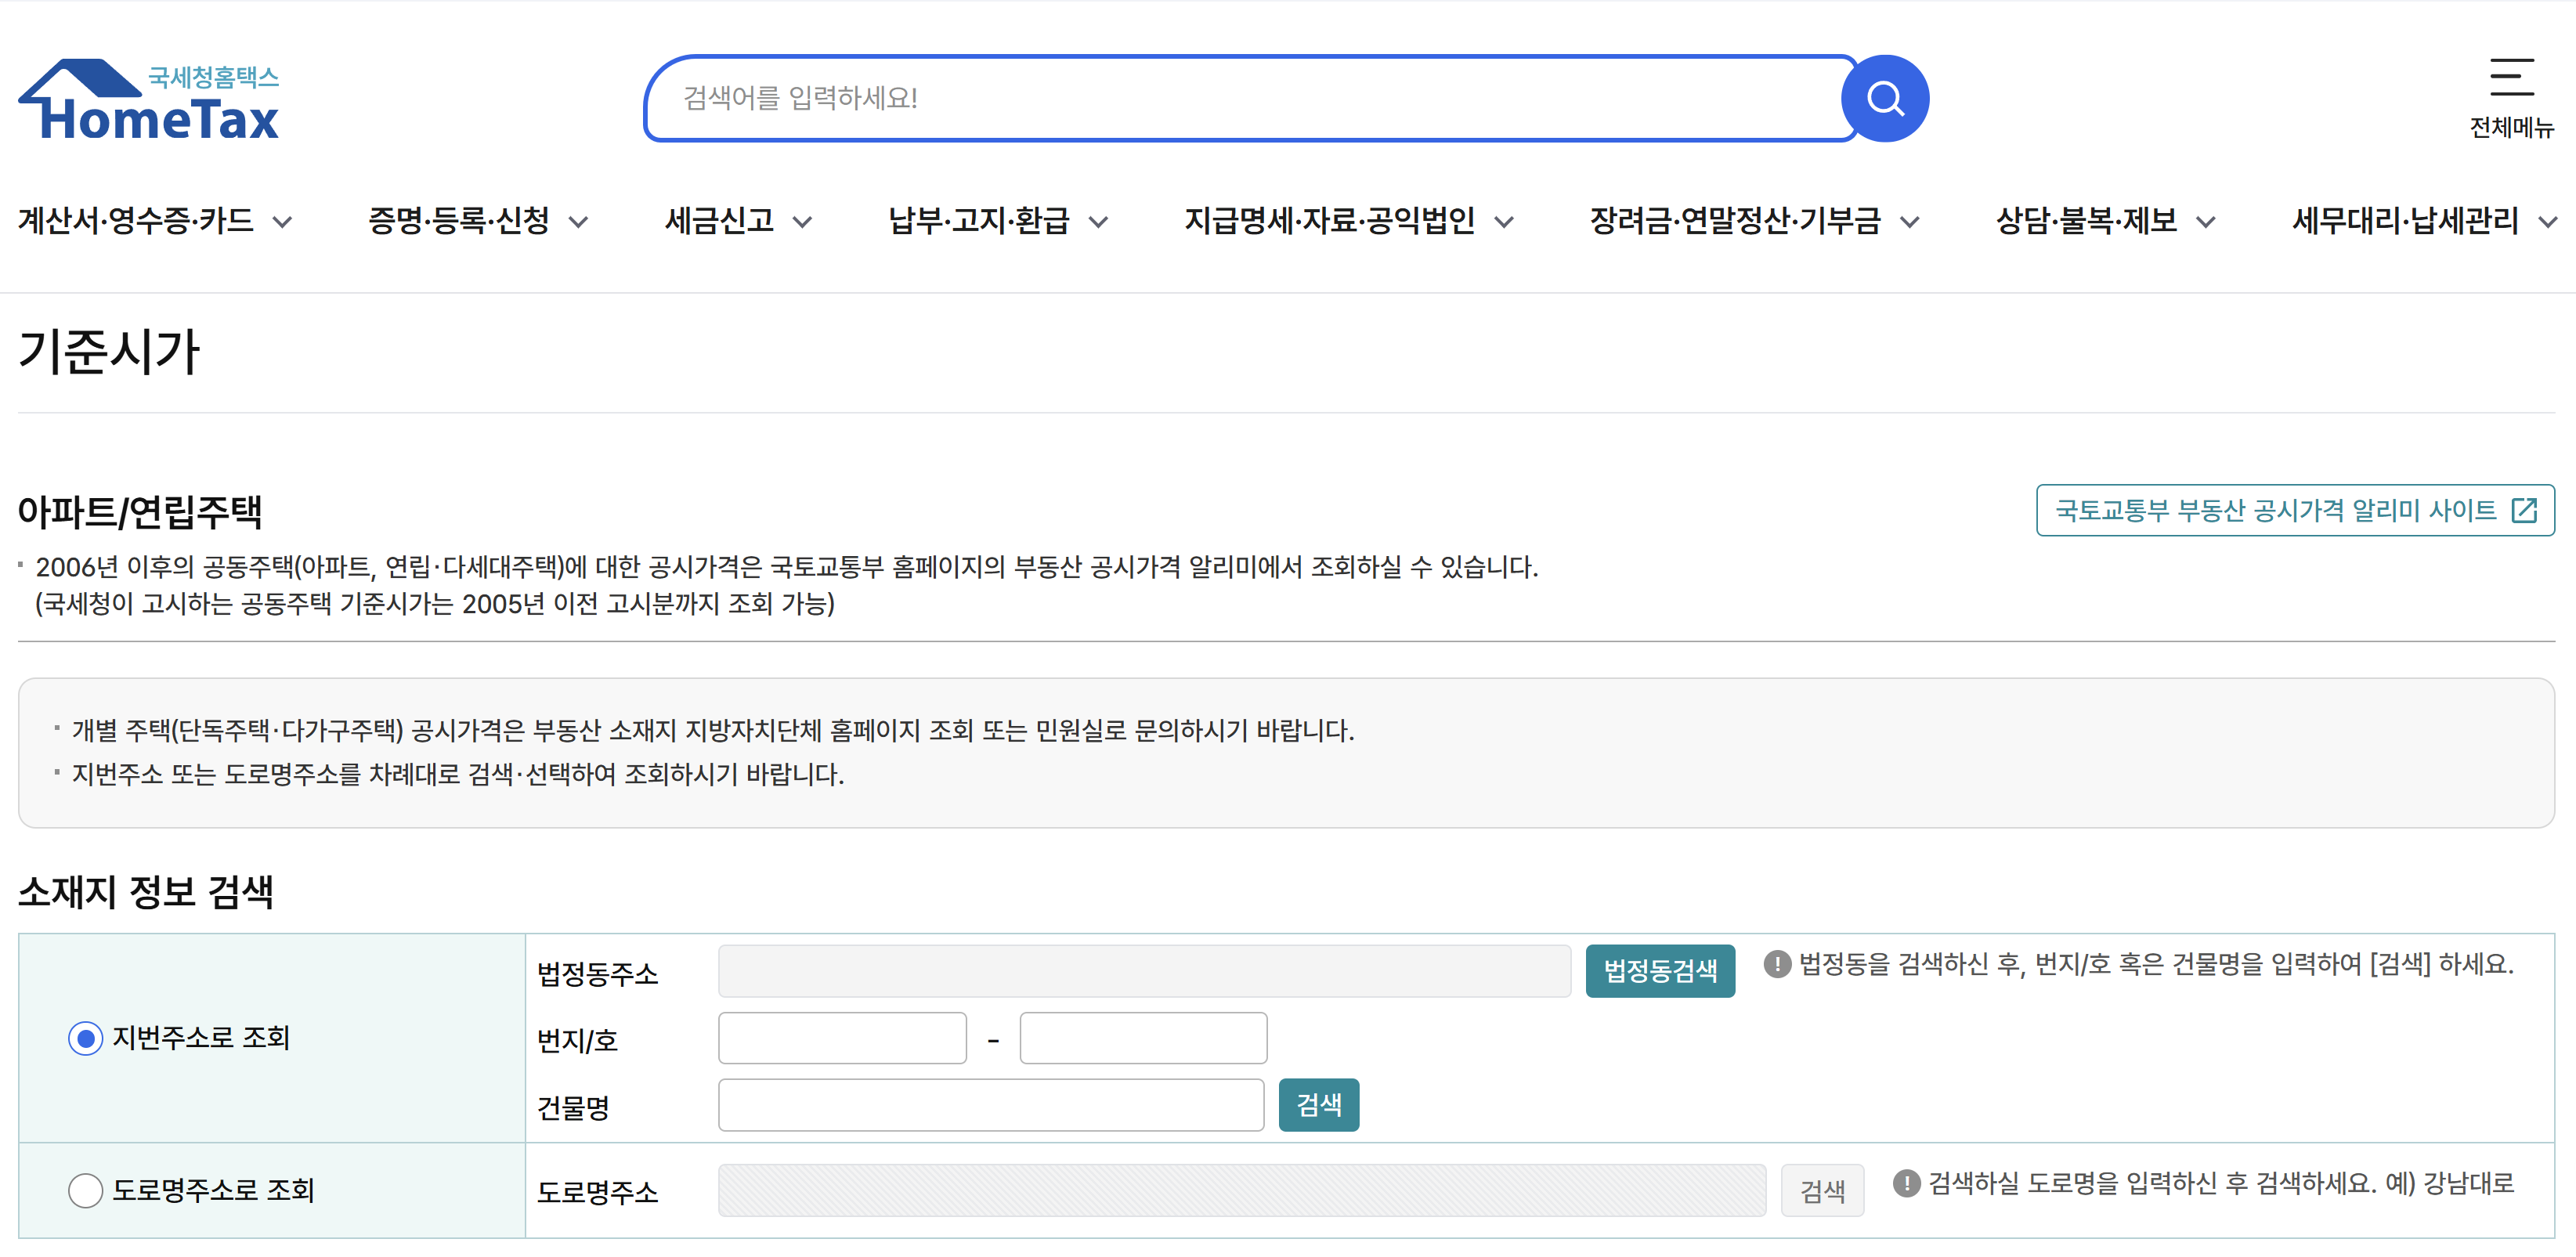2576x1257 pixels.
Task: Click the teal 검색 button next to 건물명
Action: pyautogui.click(x=1318, y=1105)
